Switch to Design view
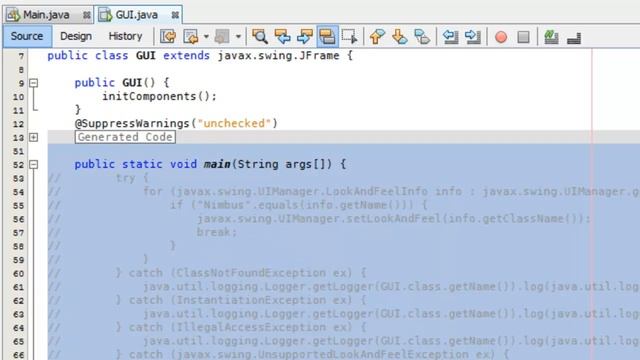The height and width of the screenshot is (360, 640). point(76,36)
